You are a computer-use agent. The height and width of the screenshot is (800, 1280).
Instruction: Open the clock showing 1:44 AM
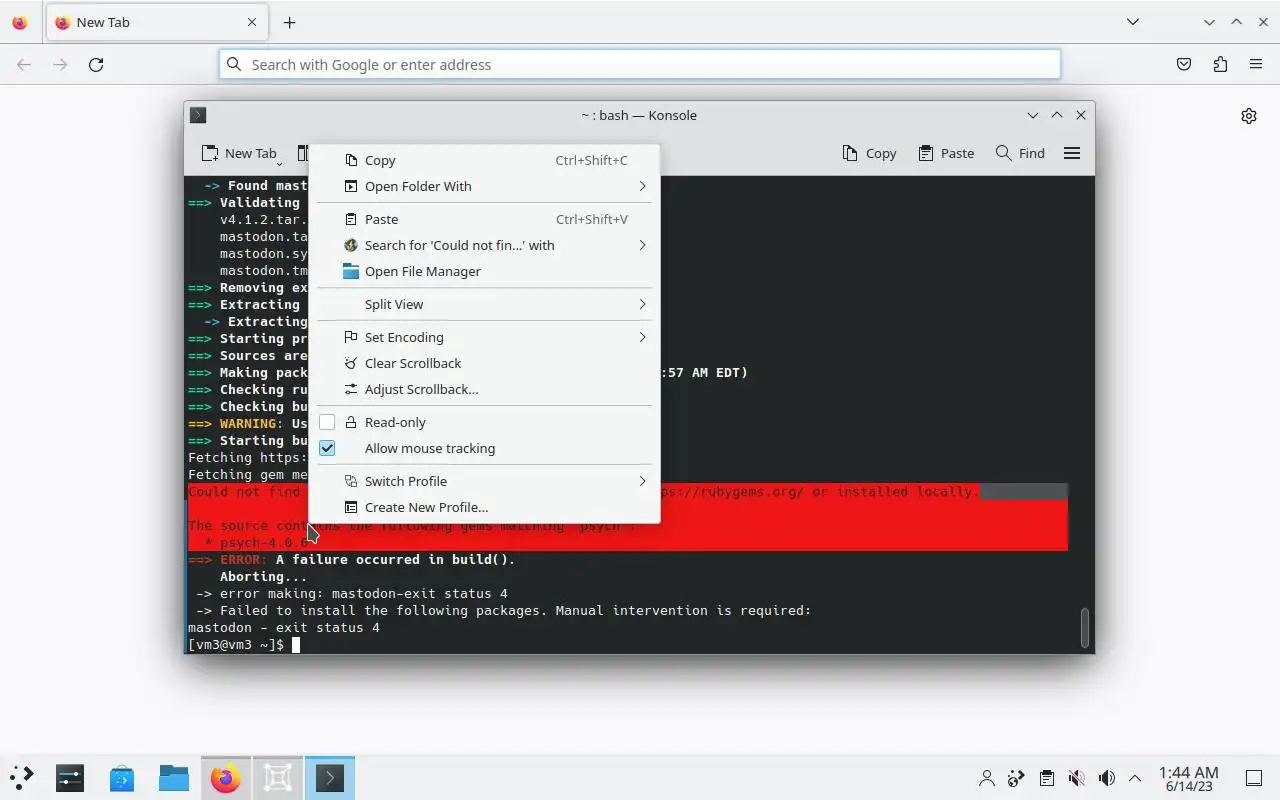tap(1188, 778)
